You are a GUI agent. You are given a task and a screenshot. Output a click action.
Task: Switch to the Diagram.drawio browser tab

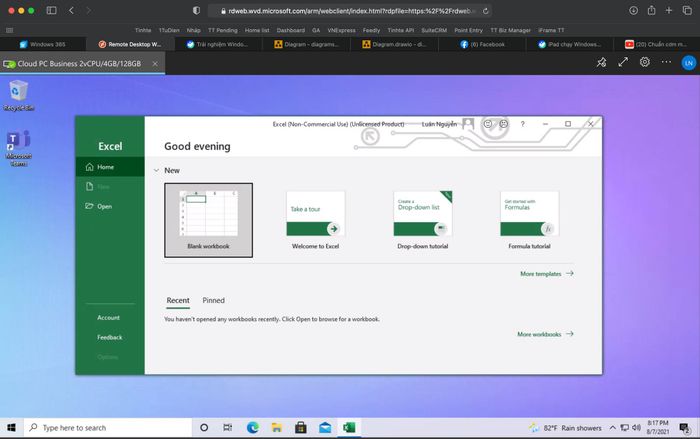(395, 44)
